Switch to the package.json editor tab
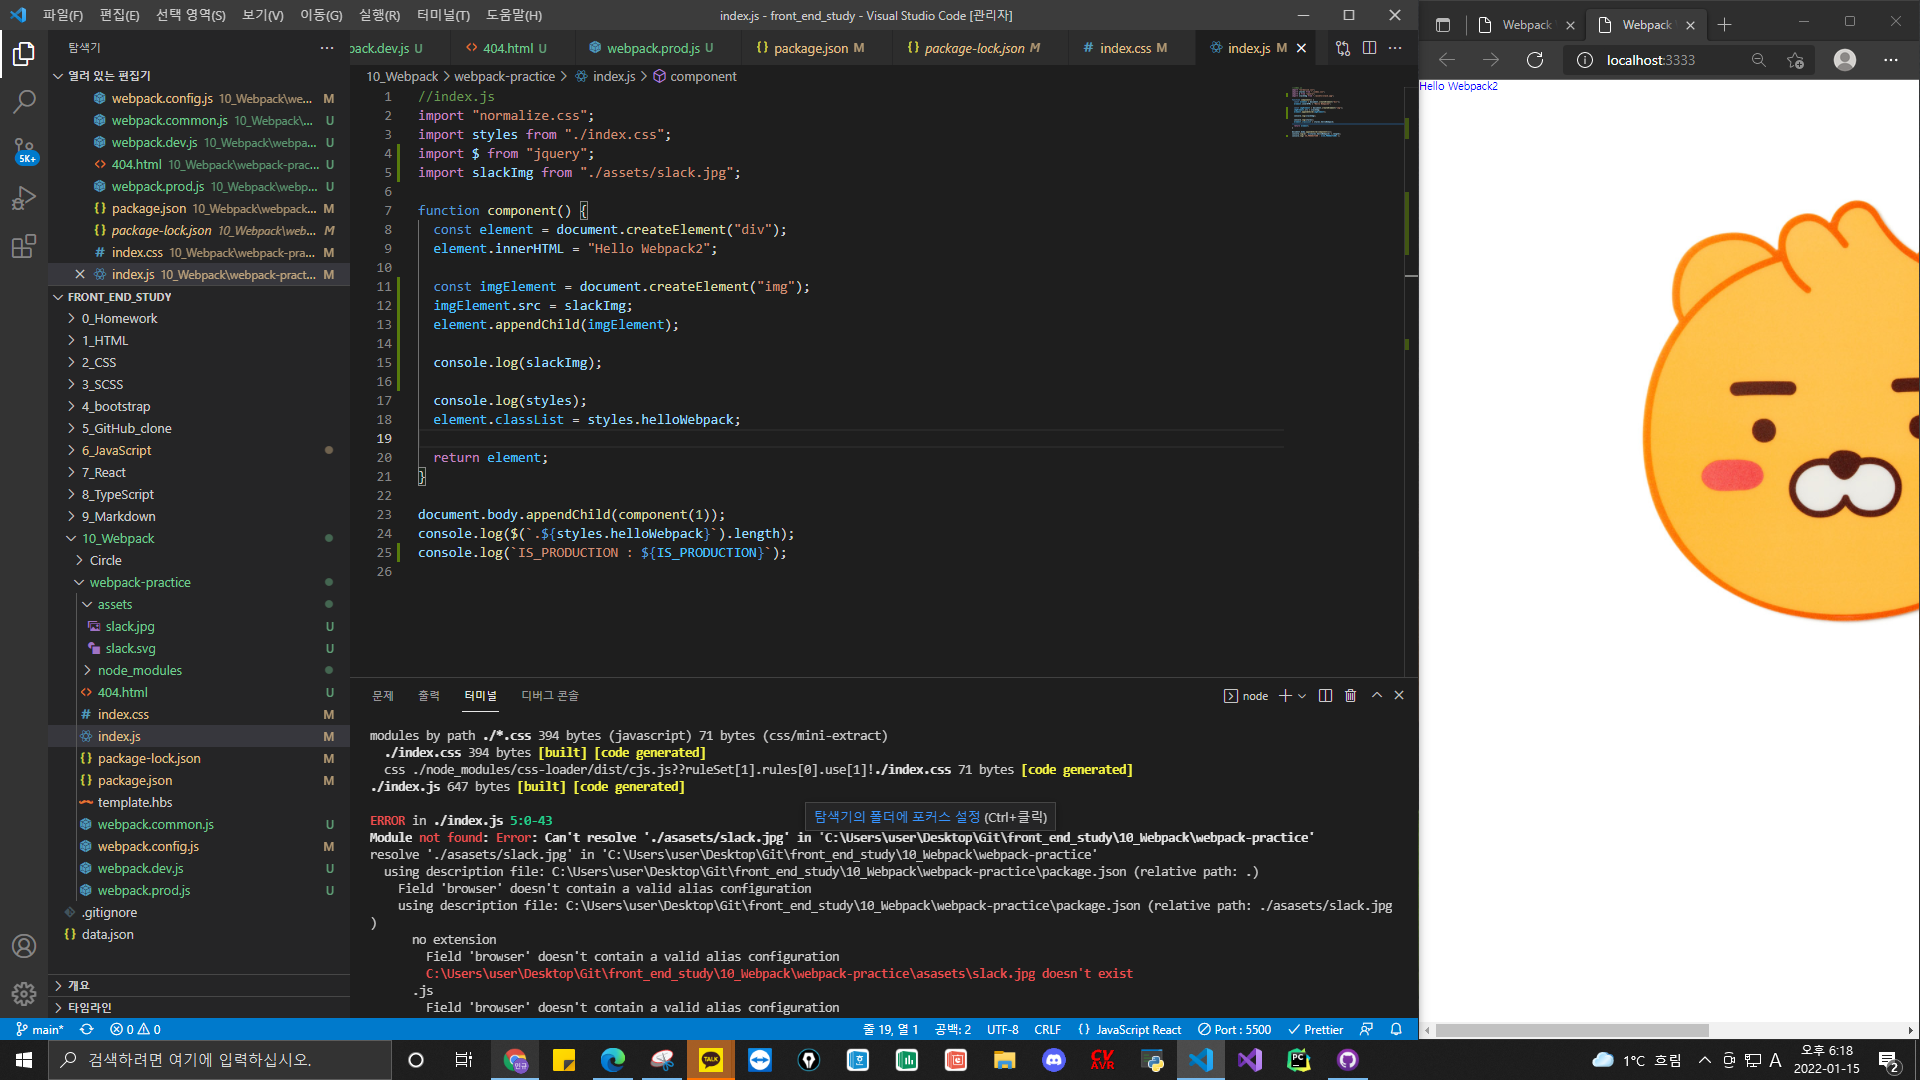Image resolution: width=1920 pixels, height=1080 pixels. 810,48
